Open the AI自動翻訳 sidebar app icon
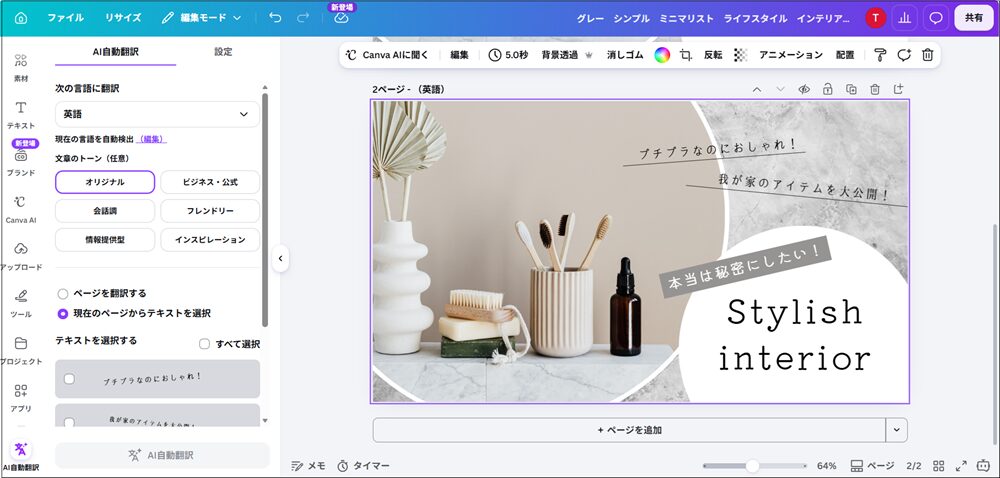 pos(21,455)
